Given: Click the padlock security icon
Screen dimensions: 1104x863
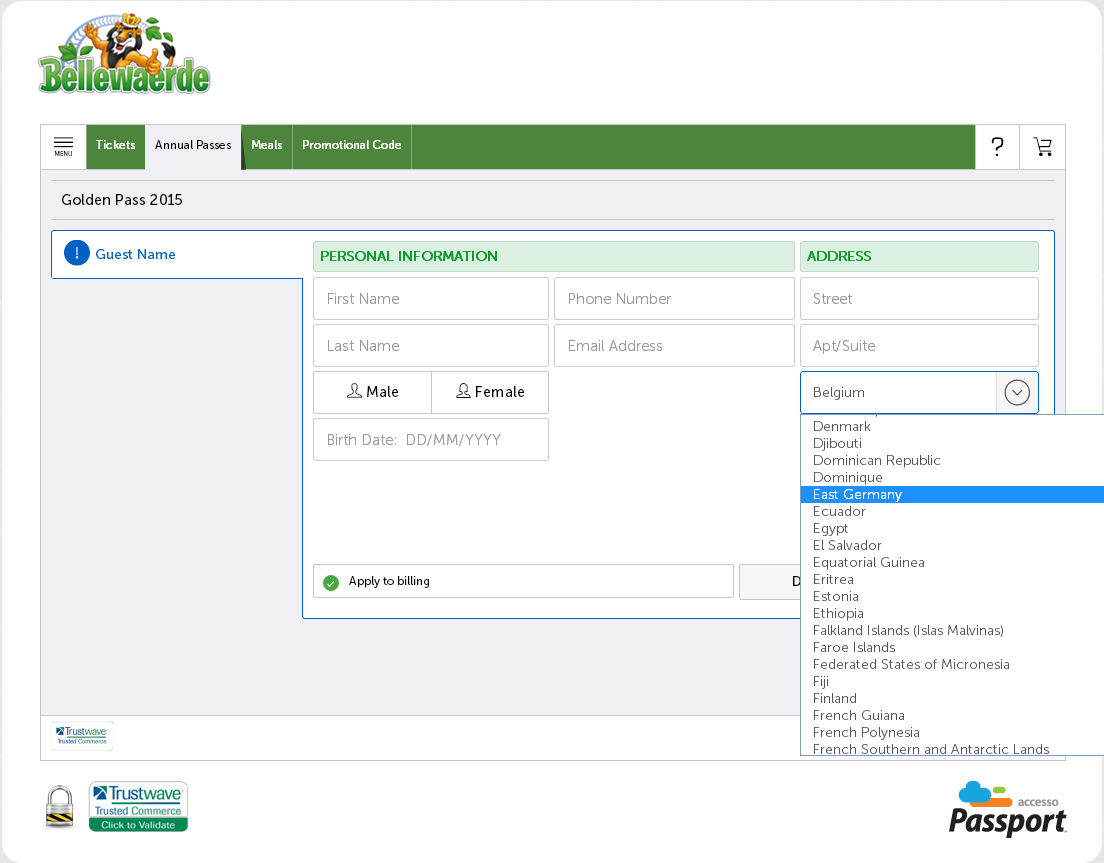Looking at the screenshot, I should coord(61,806).
